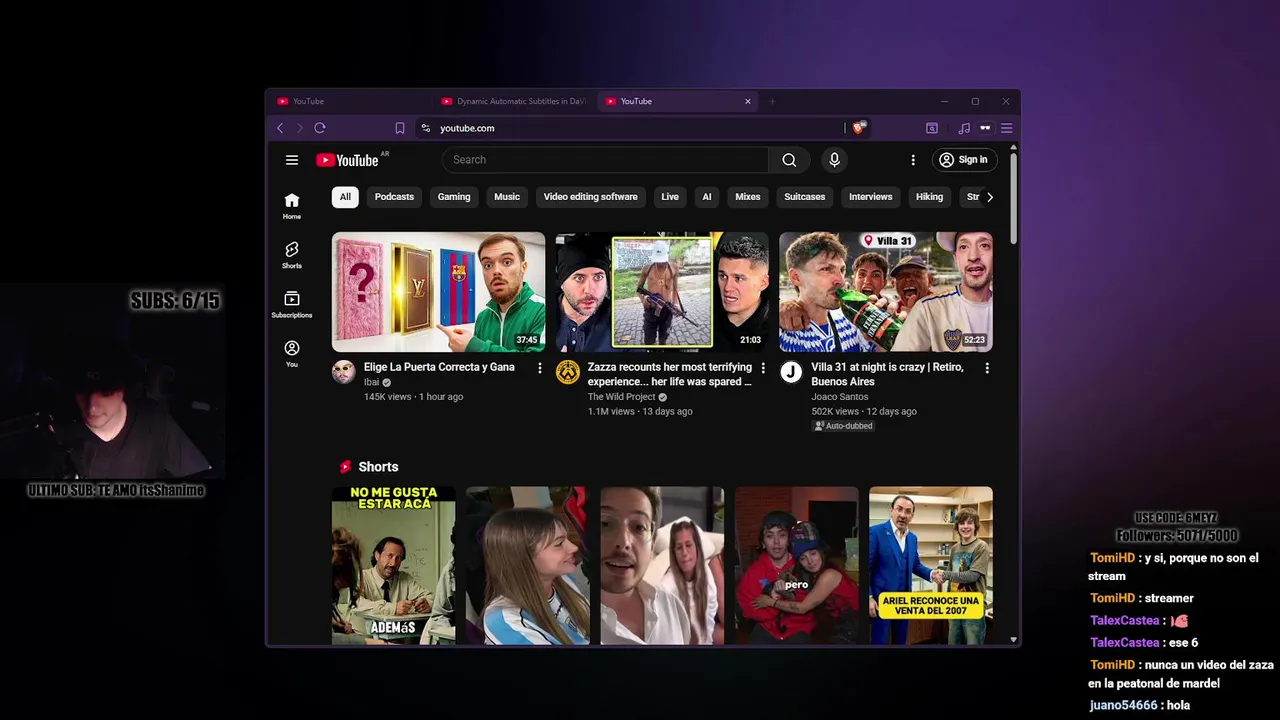Open YouTube settings three-dot menu
Image resolution: width=1280 pixels, height=720 pixels.
click(913, 160)
